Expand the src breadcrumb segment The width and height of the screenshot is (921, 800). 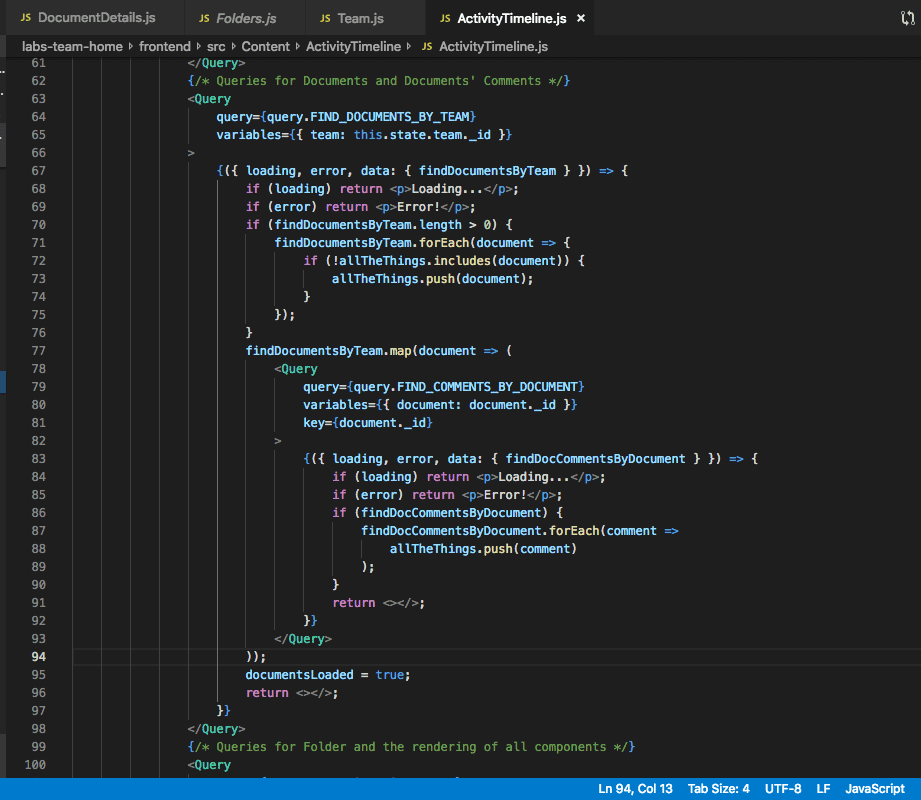(x=217, y=47)
